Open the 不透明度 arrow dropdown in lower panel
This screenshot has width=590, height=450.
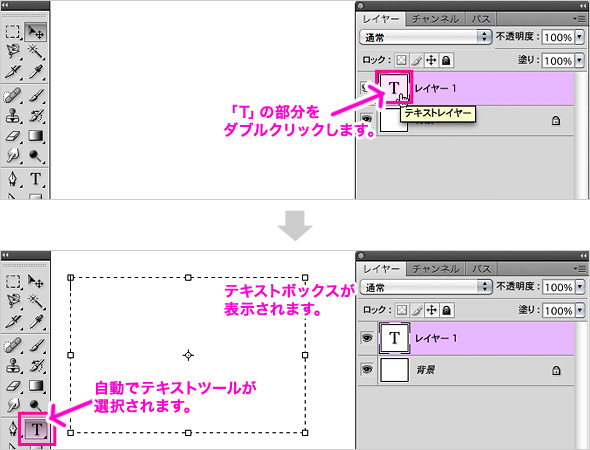580,287
